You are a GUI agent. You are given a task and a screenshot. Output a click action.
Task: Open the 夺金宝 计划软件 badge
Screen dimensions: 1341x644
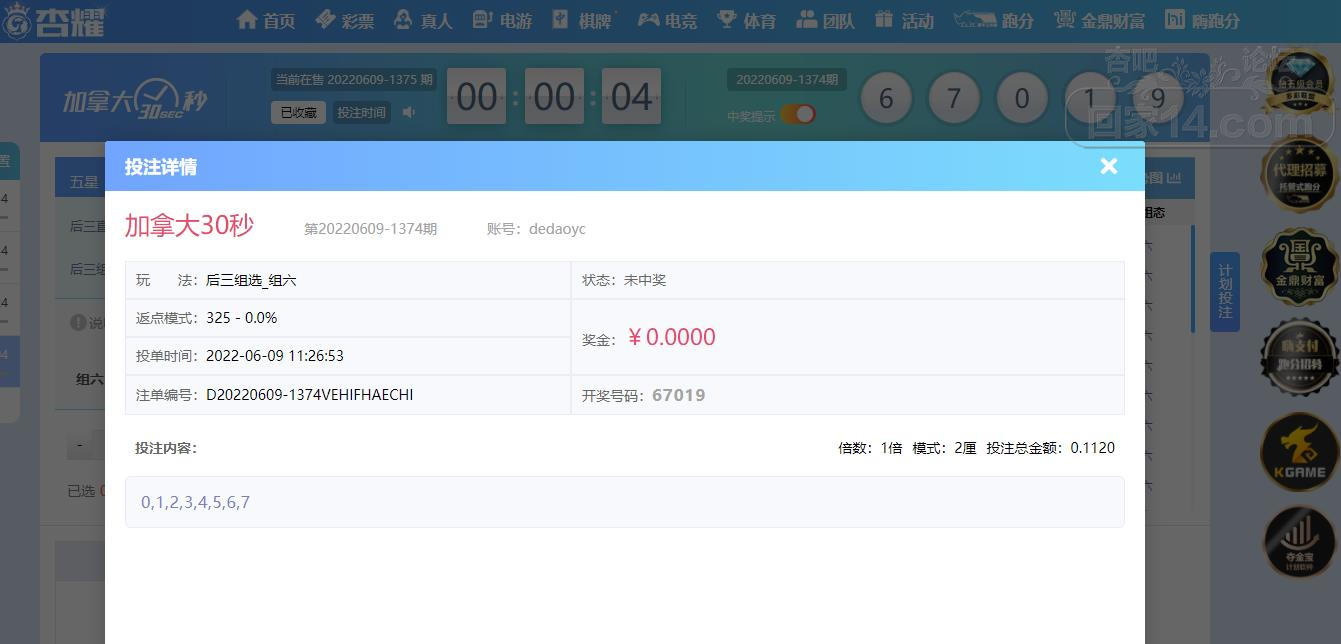pyautogui.click(x=1299, y=543)
